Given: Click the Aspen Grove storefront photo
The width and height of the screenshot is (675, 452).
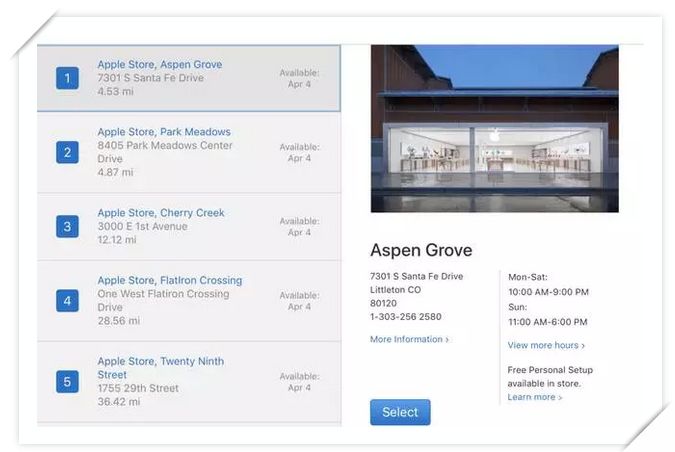Looking at the screenshot, I should 494,128.
